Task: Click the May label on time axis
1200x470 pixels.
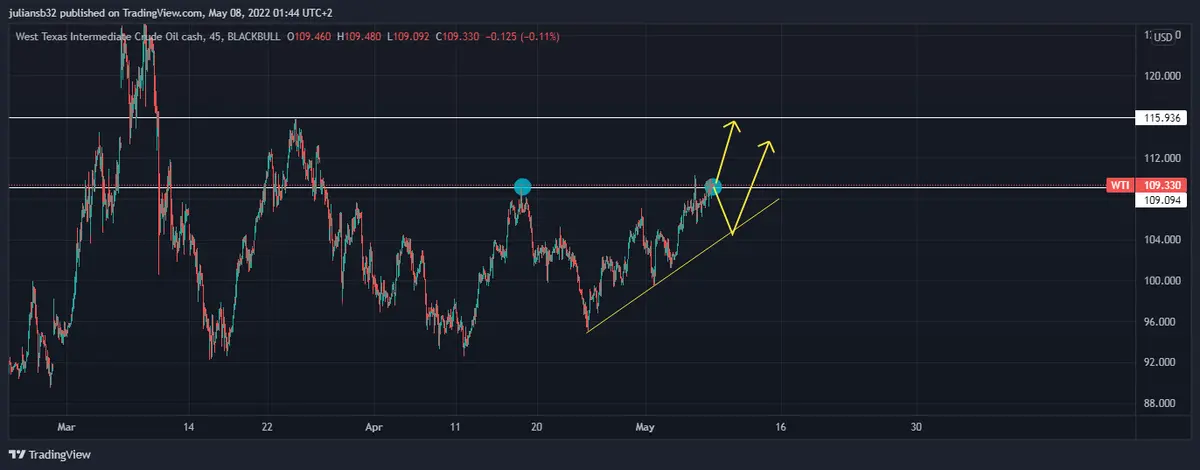Action: click(645, 427)
